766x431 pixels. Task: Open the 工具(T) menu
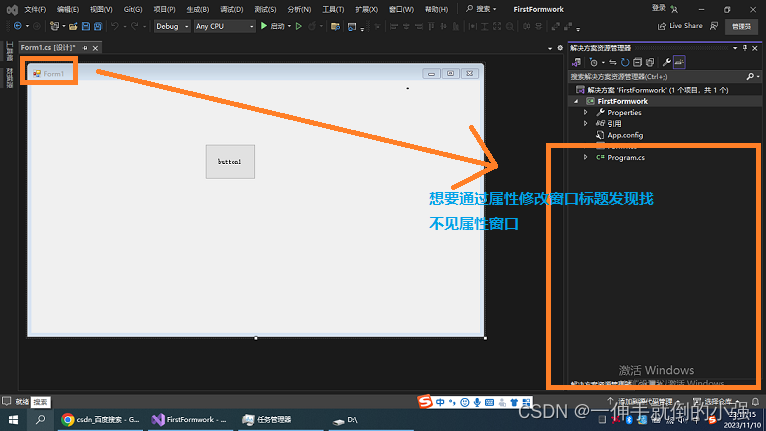[x=333, y=9]
